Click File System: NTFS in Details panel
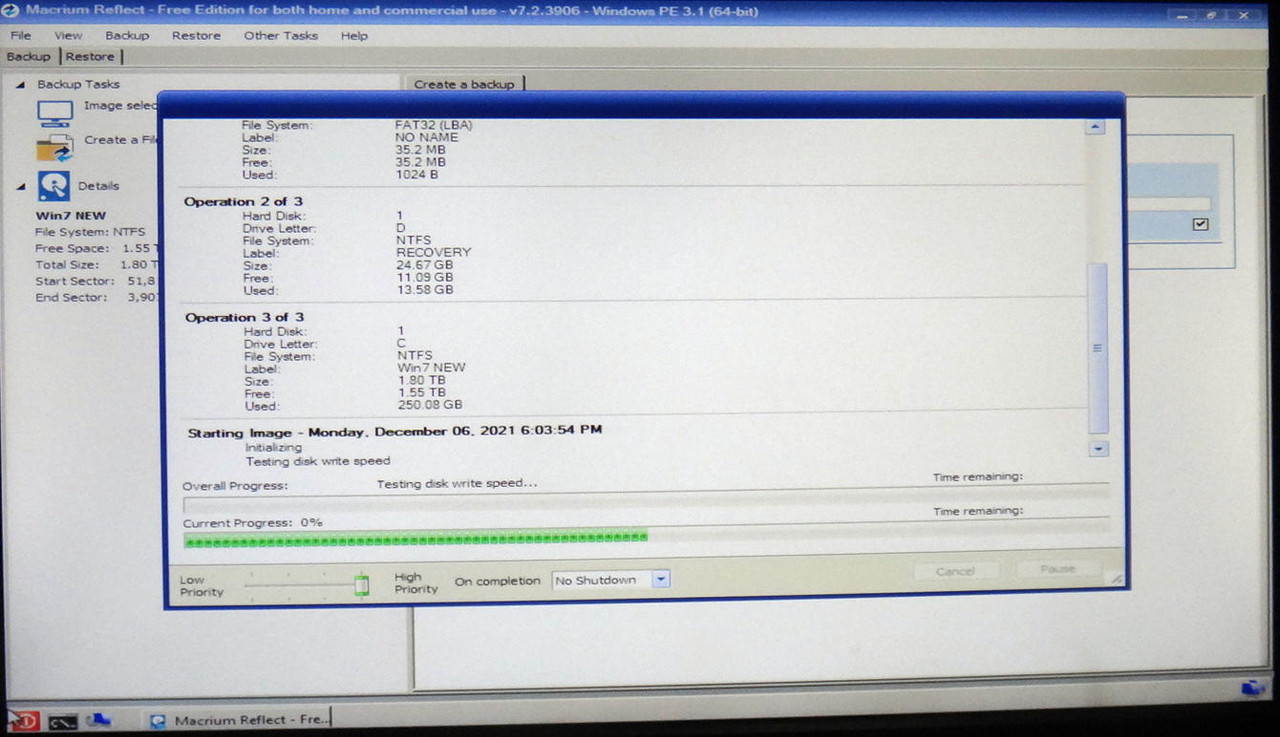This screenshot has height=737, width=1280. (90, 232)
